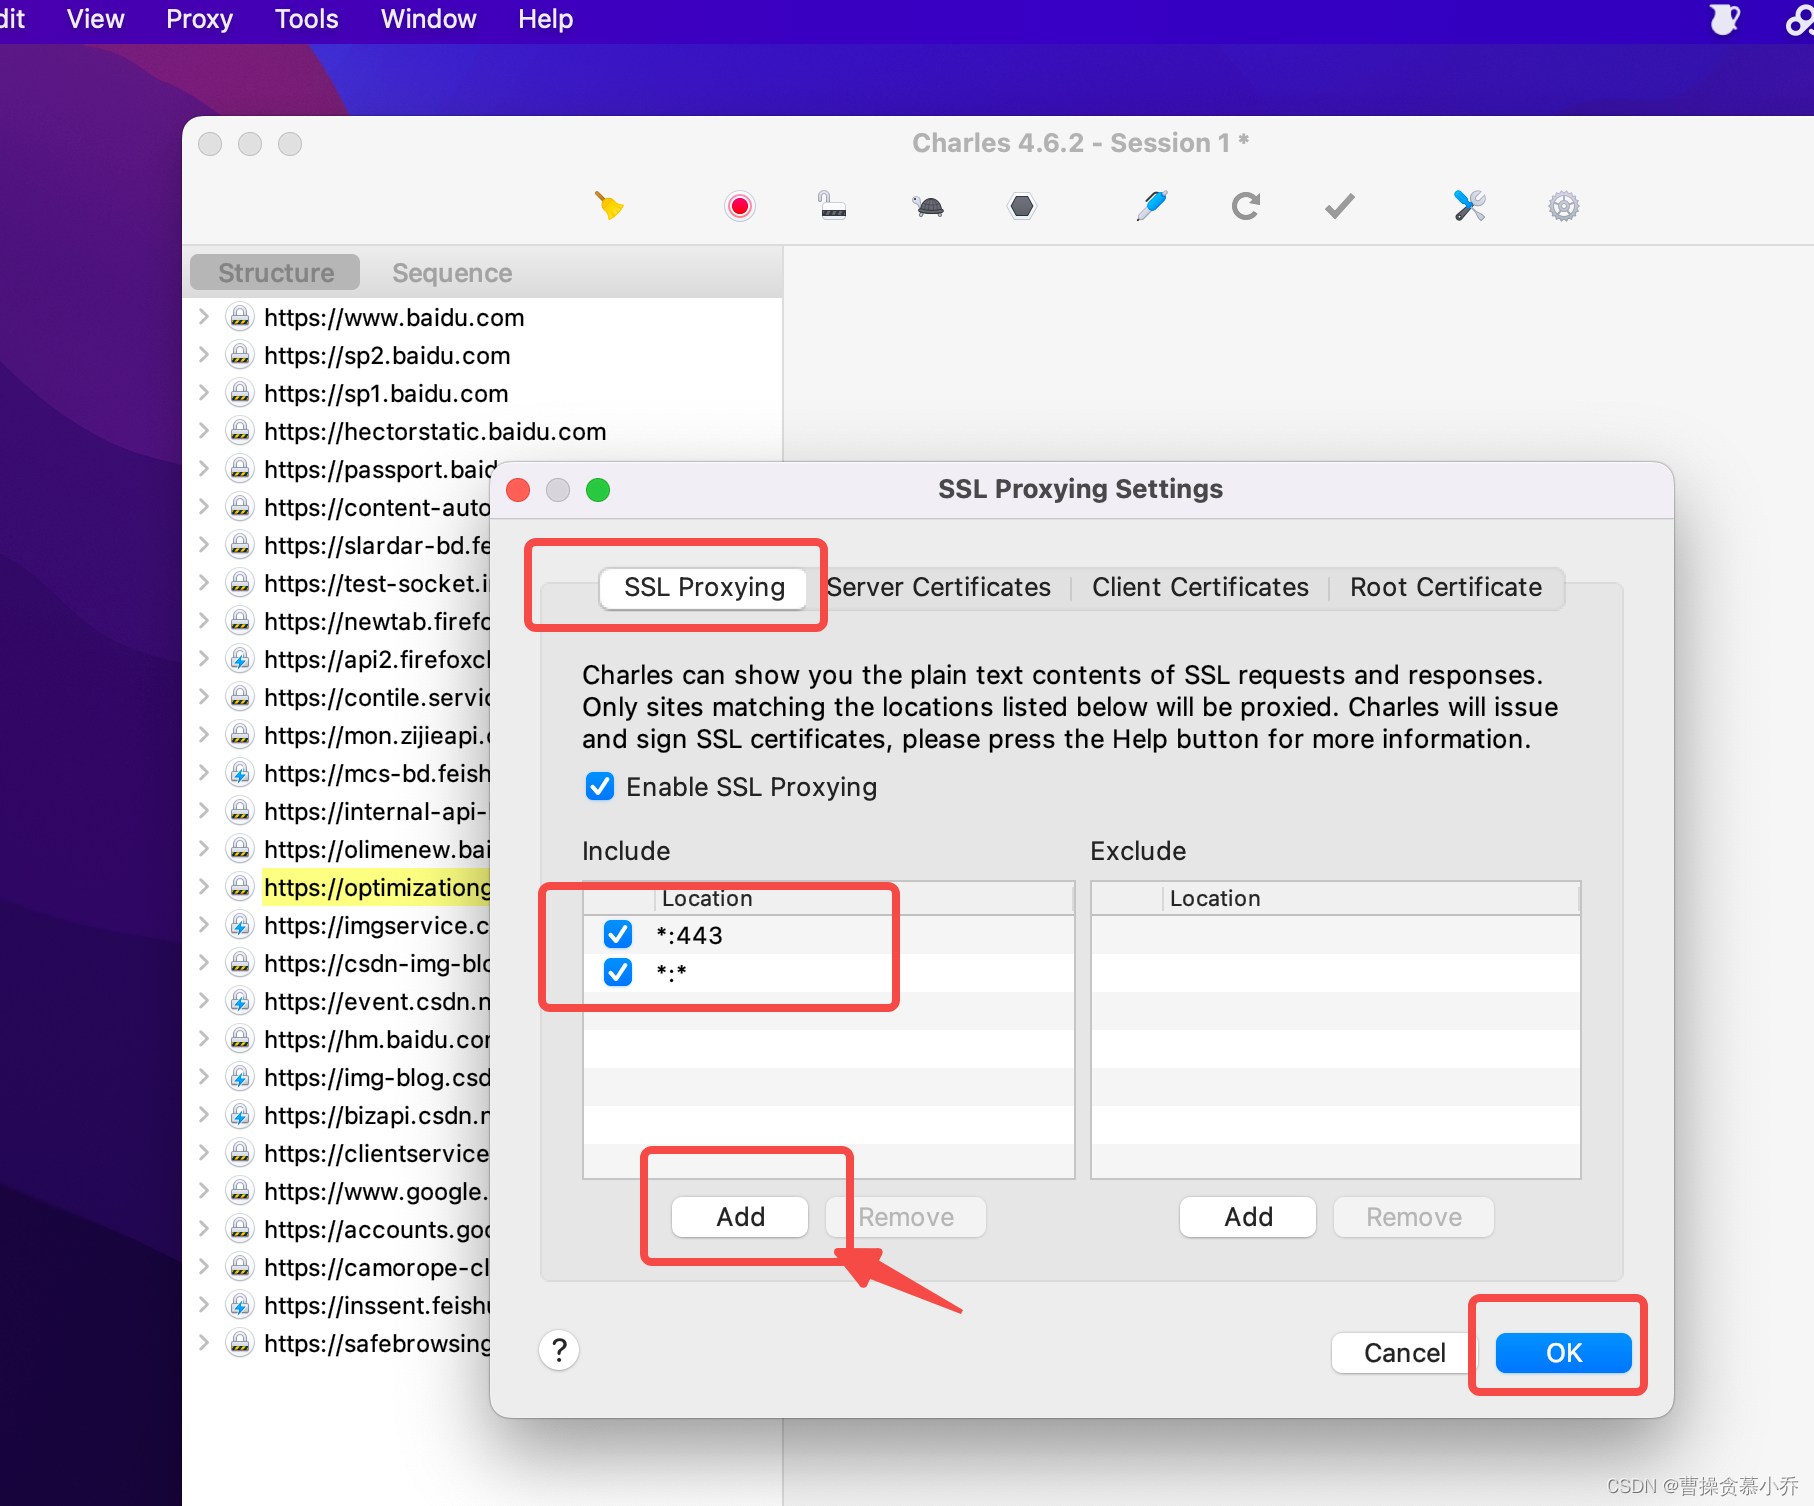
Task: Expand the https://sp1.baidu.com tree node
Action: [204, 393]
